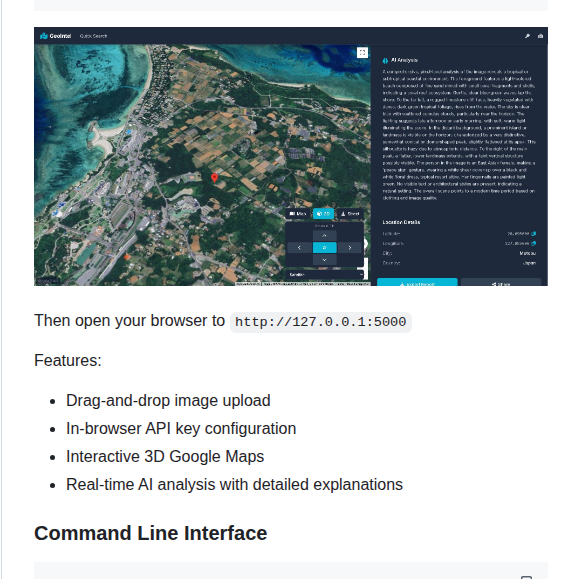
Task: Click the fullscreen icon on the map
Action: [x=362, y=53]
